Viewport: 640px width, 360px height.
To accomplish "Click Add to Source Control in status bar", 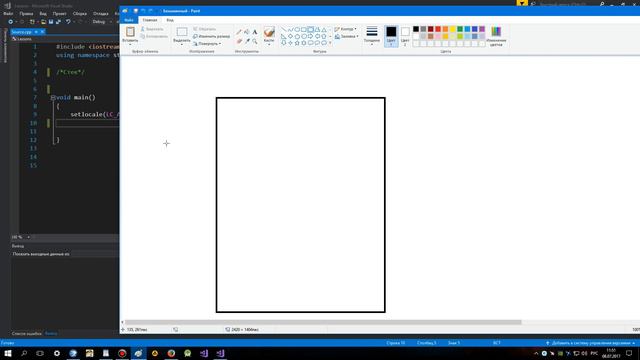I will point(590,343).
